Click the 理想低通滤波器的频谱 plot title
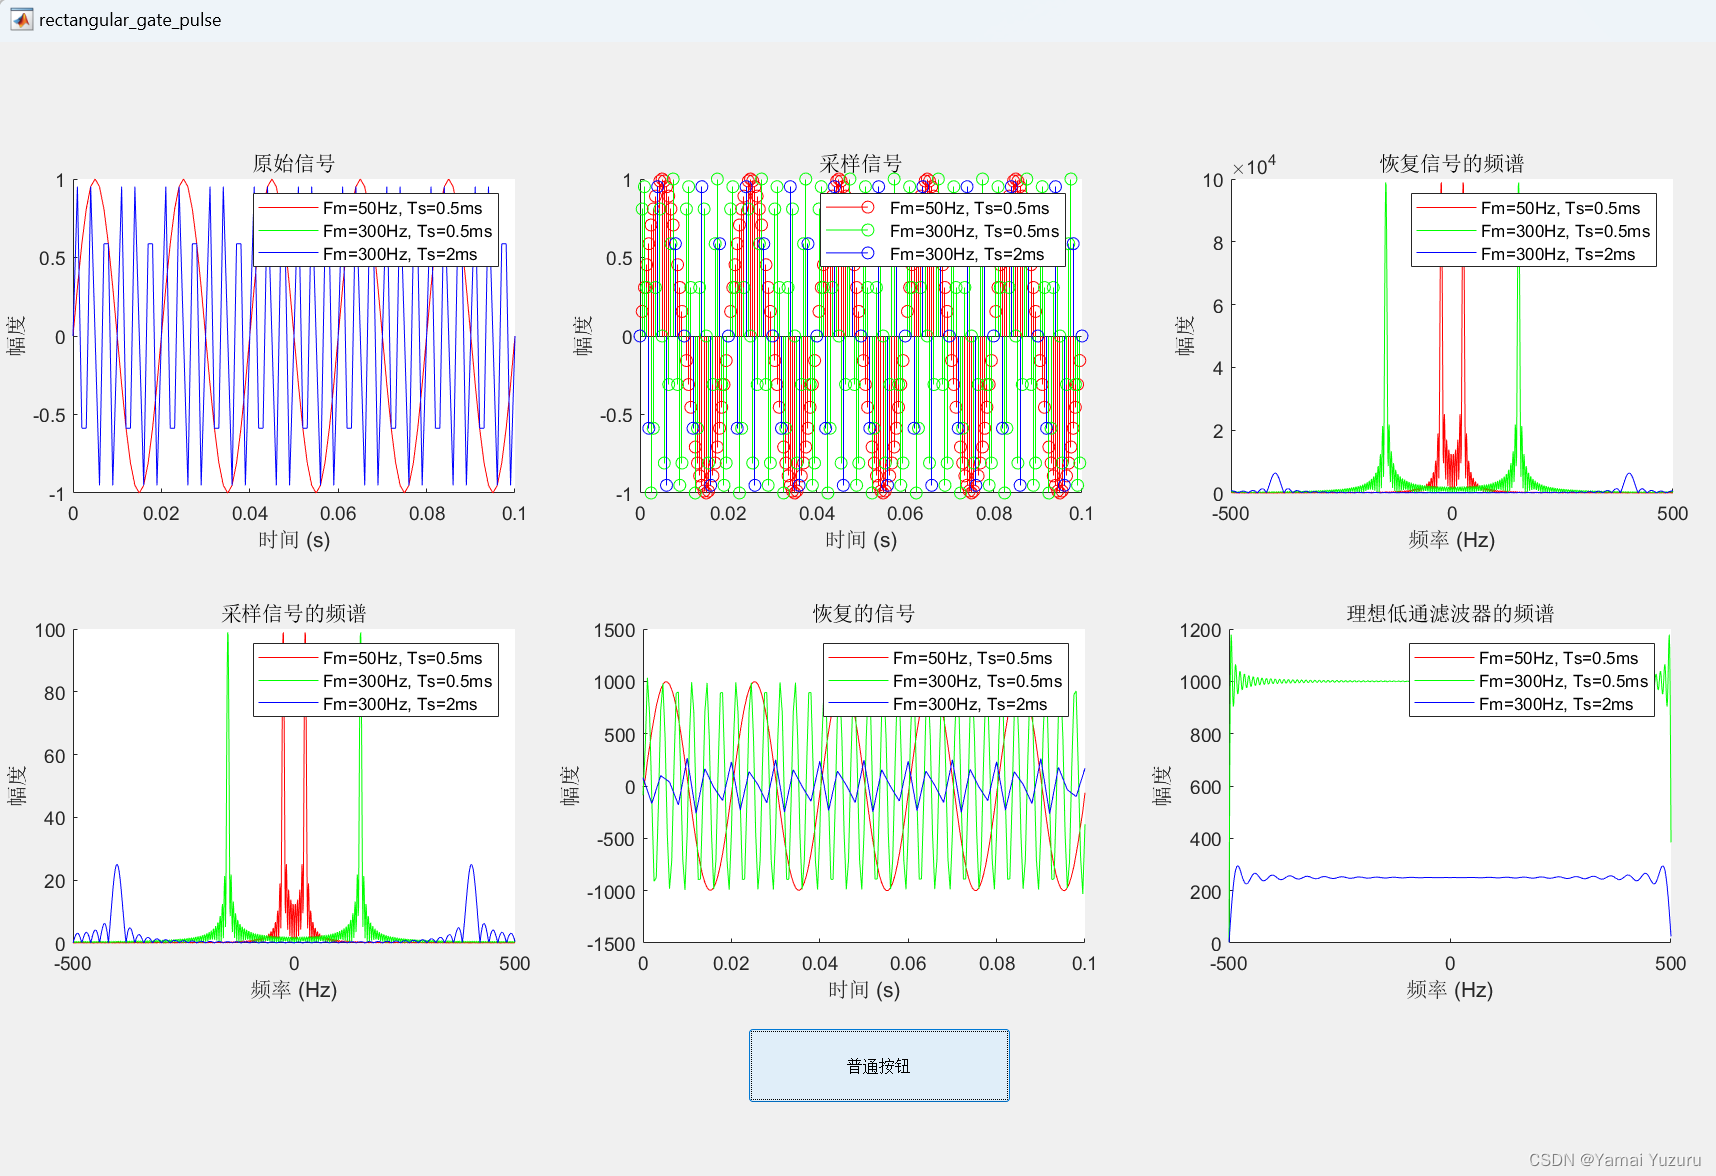This screenshot has width=1716, height=1176. point(1449,613)
